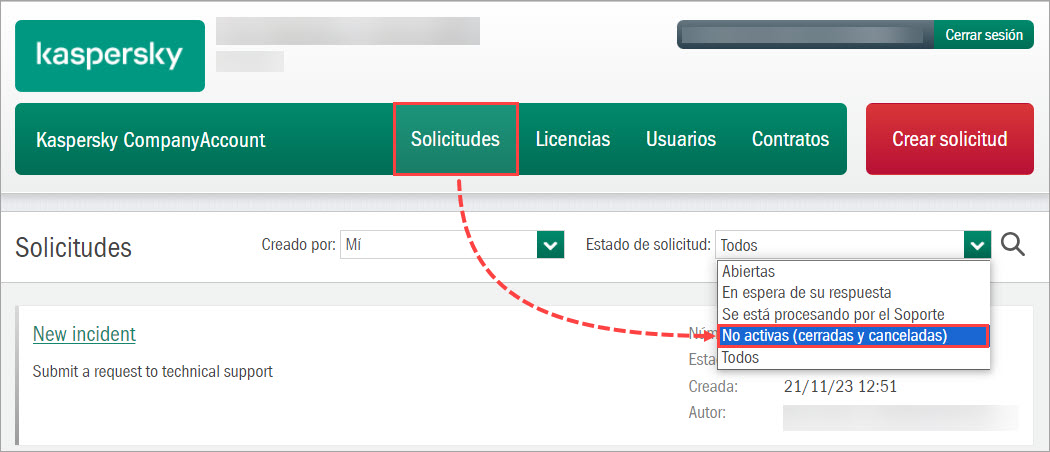Click the Creada: label
Viewport: 1050px width, 452px height.
[x=712, y=386]
